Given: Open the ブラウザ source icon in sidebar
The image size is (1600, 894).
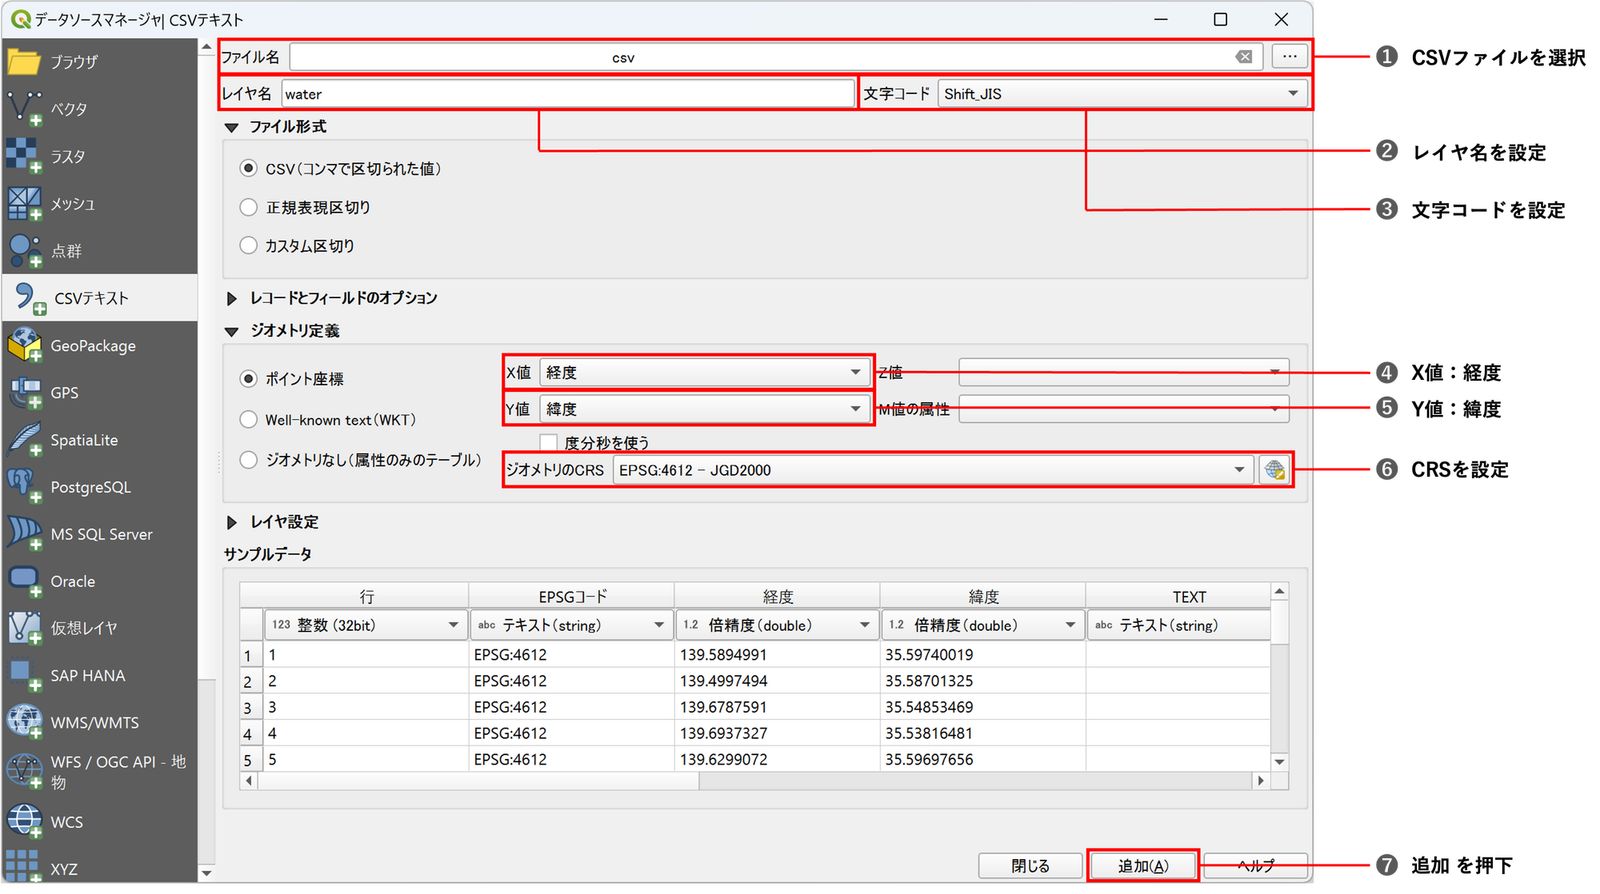Looking at the screenshot, I should [x=24, y=62].
